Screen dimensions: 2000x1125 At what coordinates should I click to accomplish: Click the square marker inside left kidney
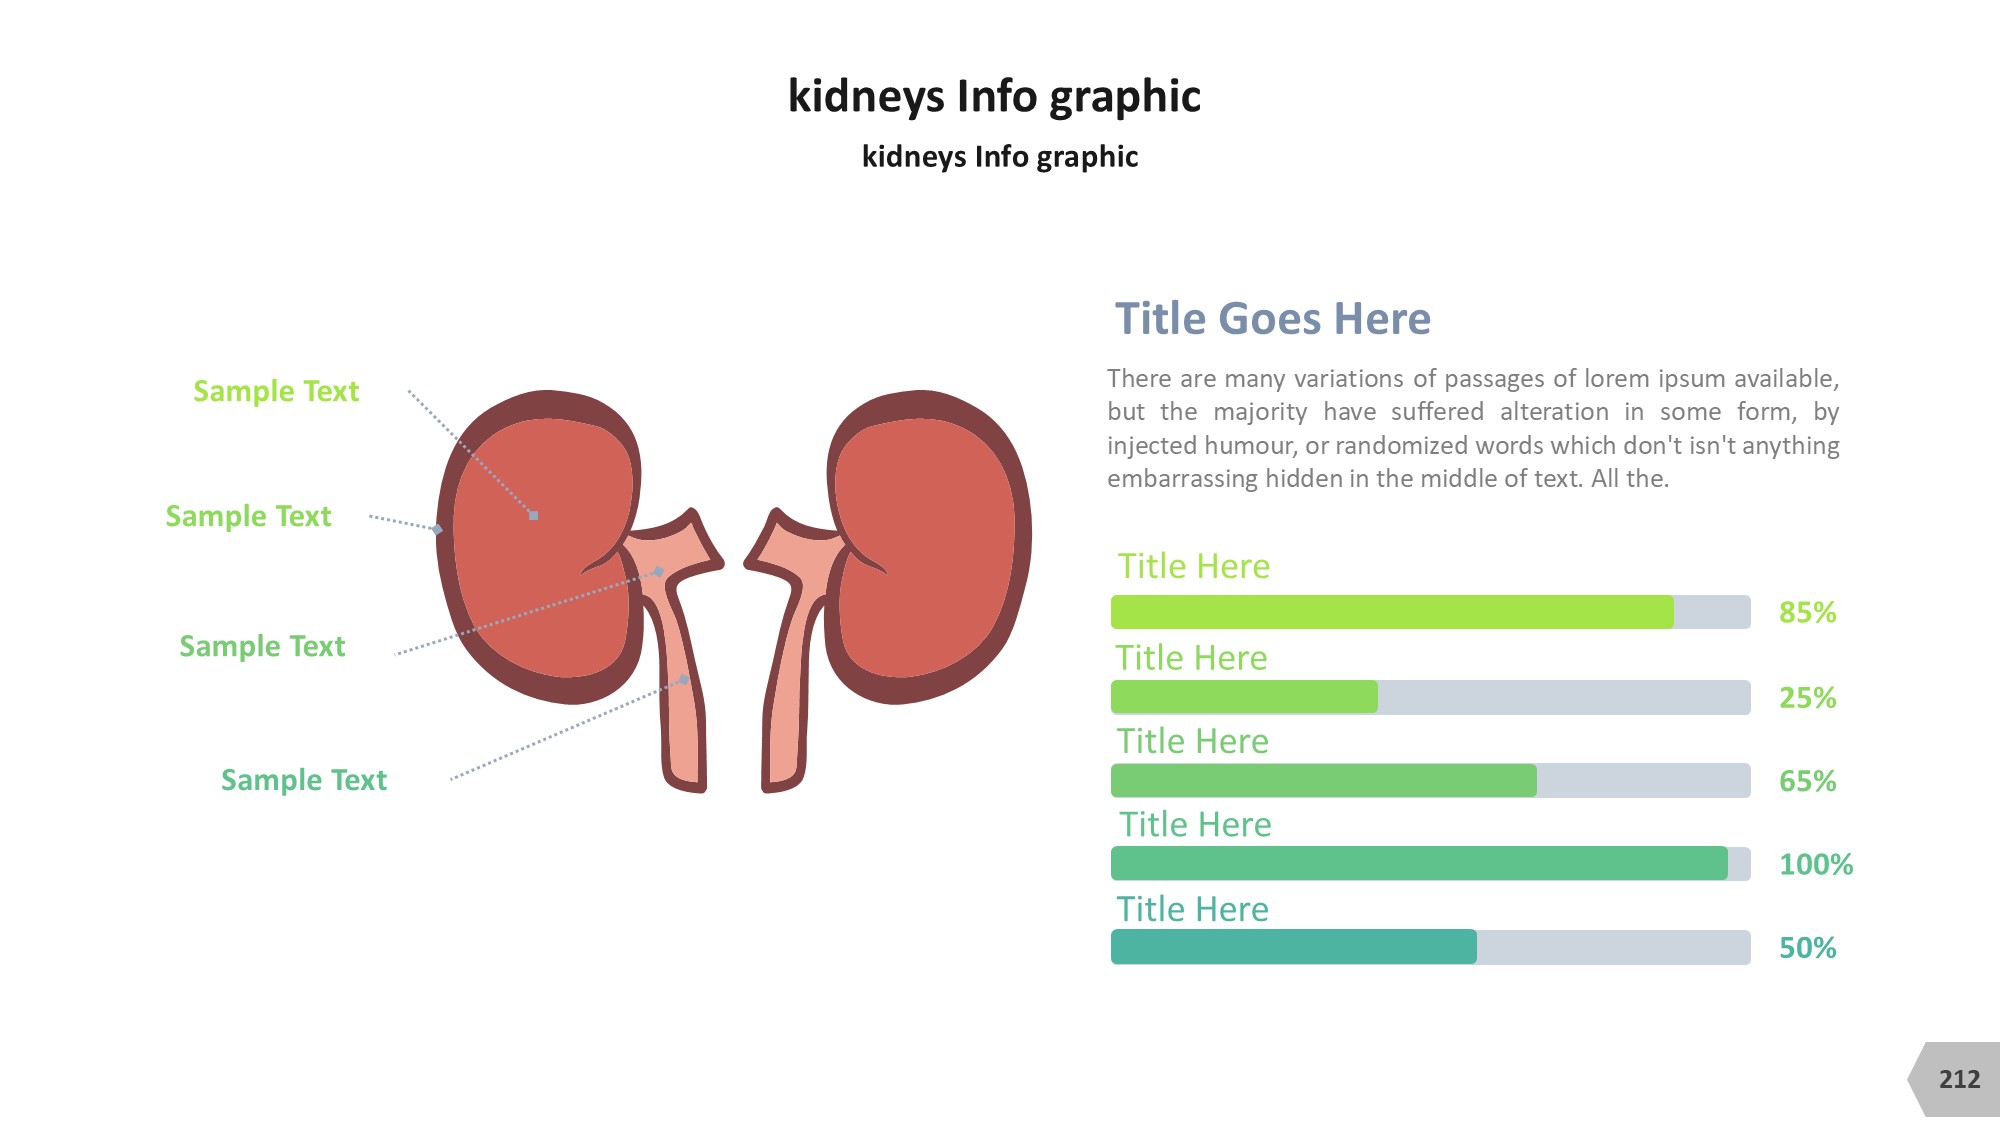pyautogui.click(x=534, y=516)
